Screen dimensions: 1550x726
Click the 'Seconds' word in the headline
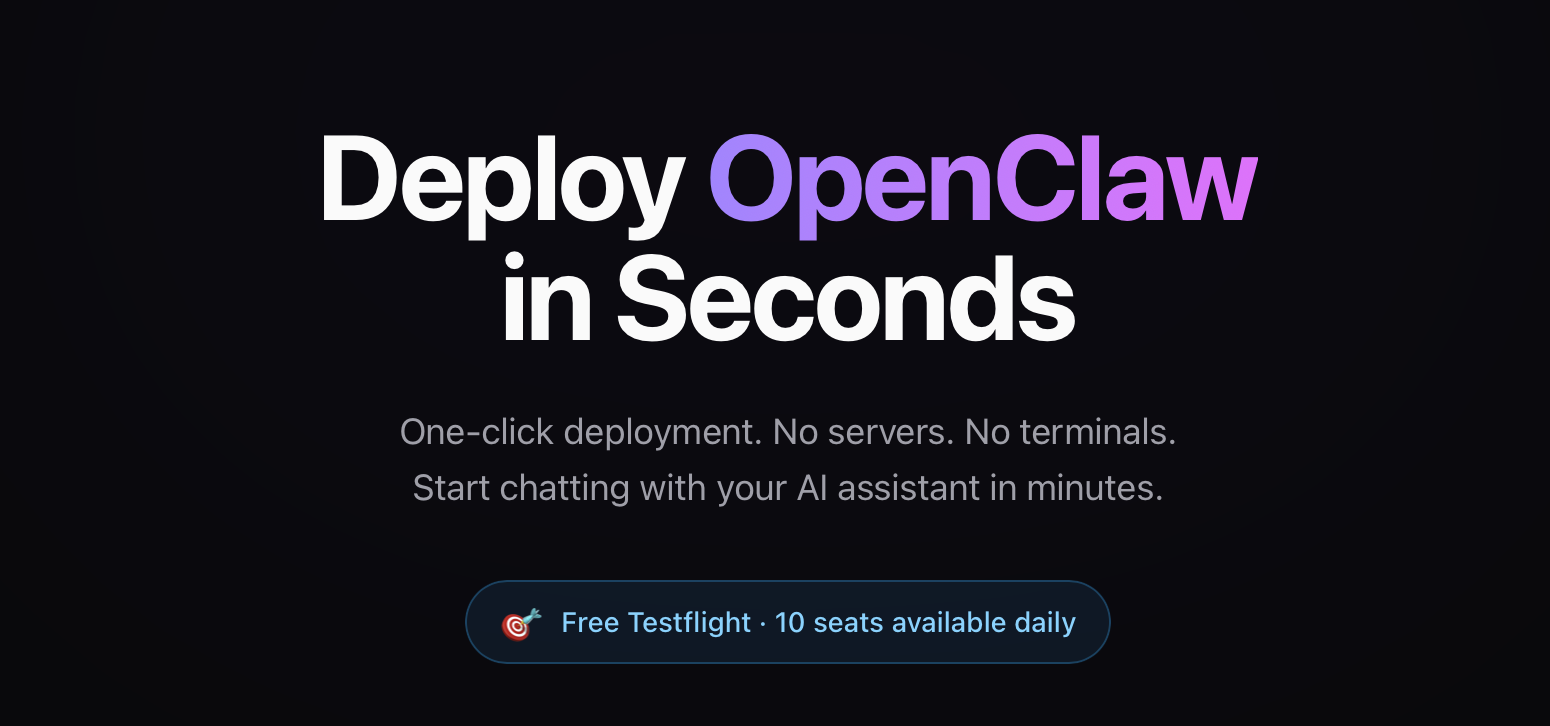[845, 296]
